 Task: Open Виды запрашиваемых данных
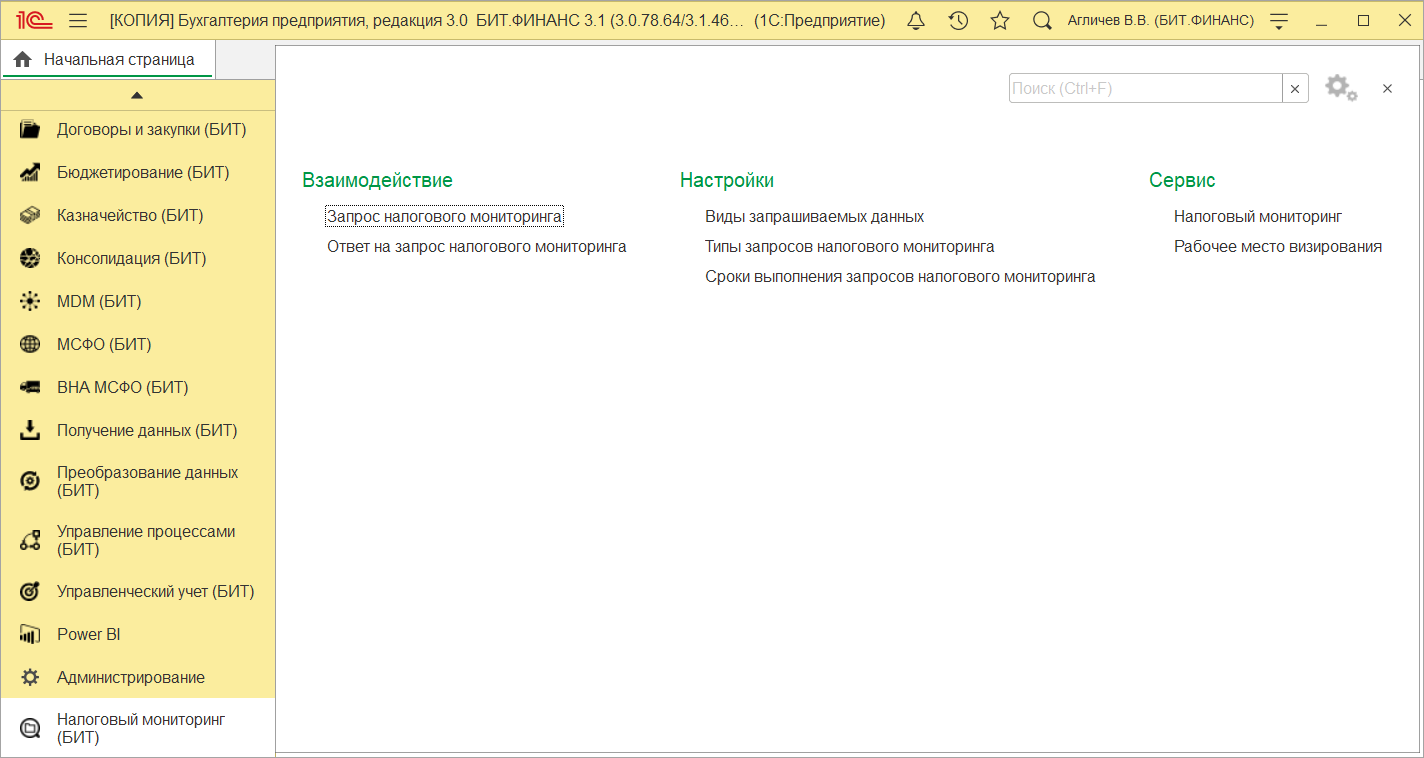[814, 216]
